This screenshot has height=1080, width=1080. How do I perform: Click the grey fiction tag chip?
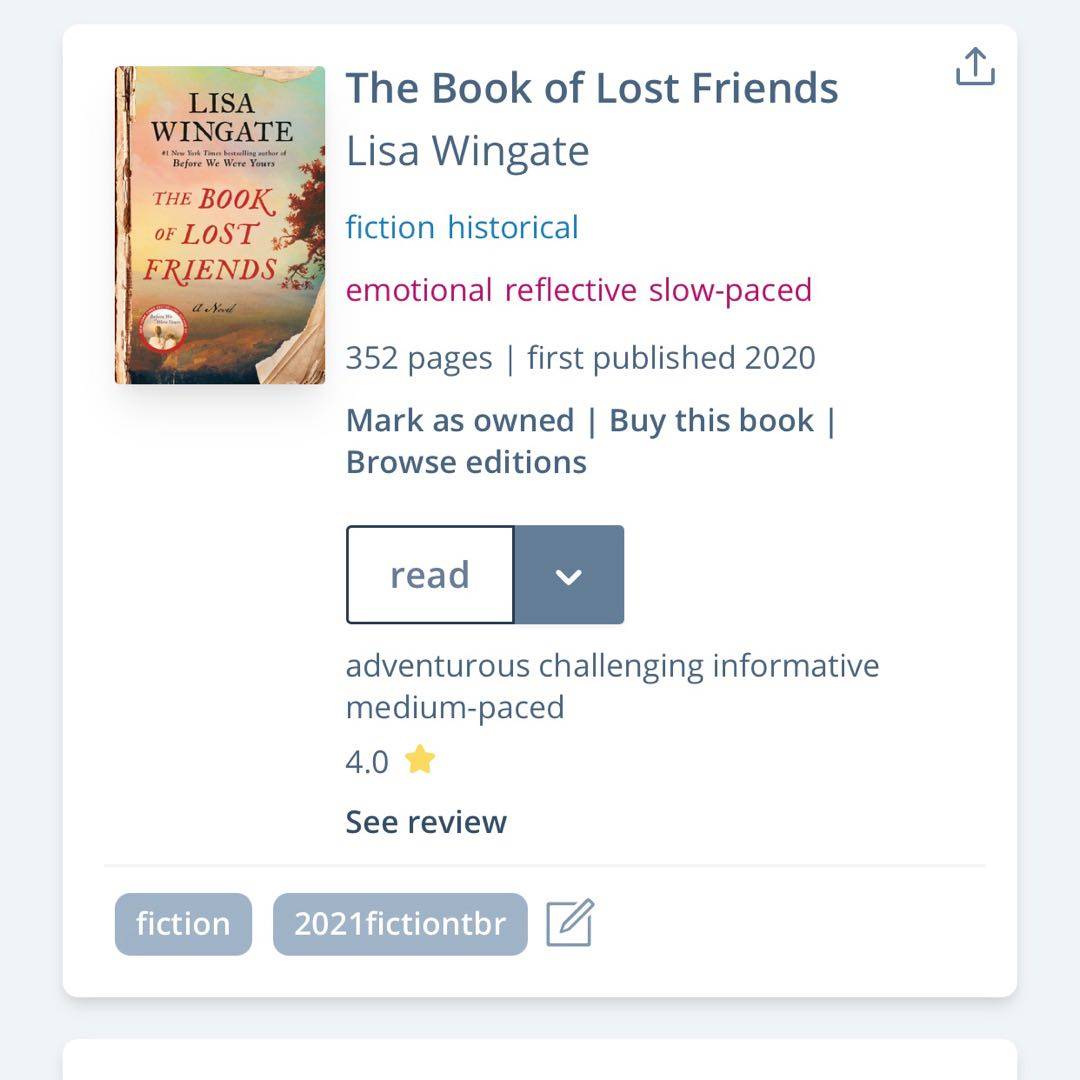183,924
